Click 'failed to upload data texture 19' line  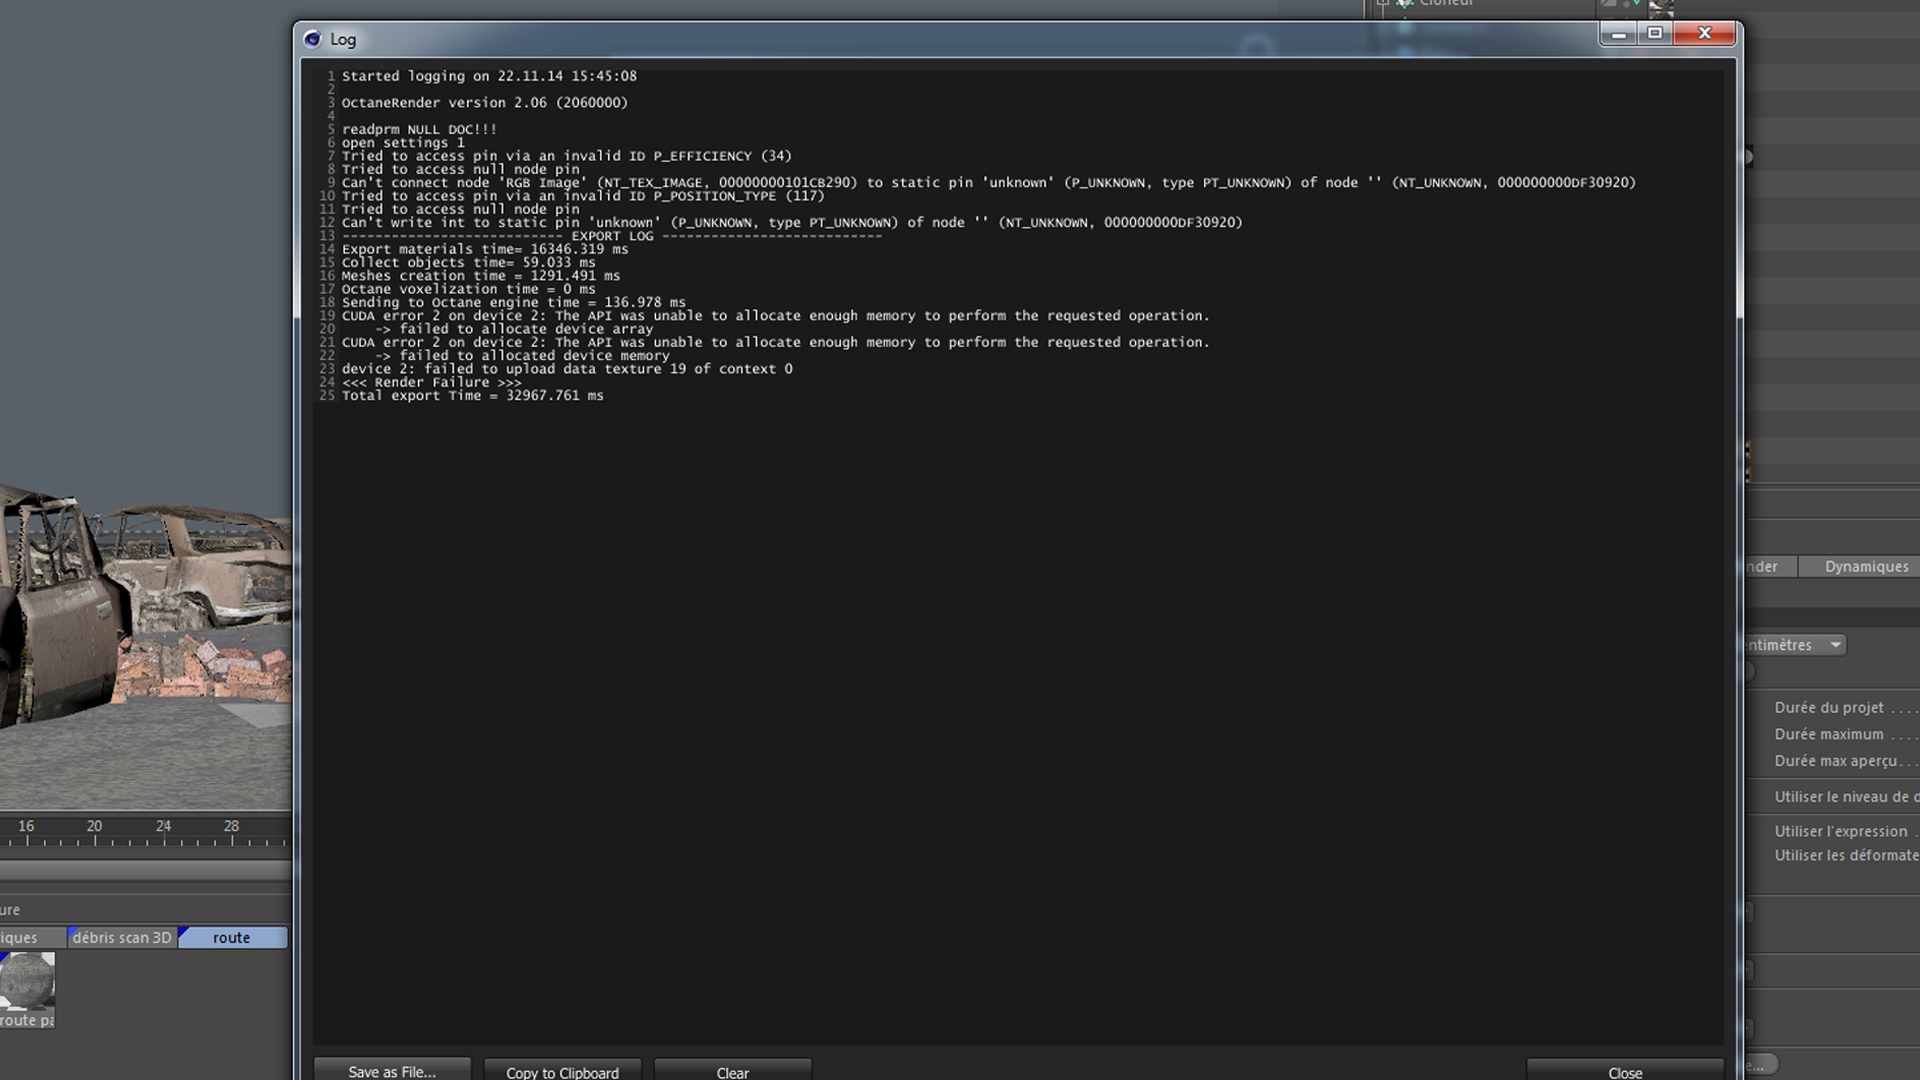pyautogui.click(x=567, y=369)
